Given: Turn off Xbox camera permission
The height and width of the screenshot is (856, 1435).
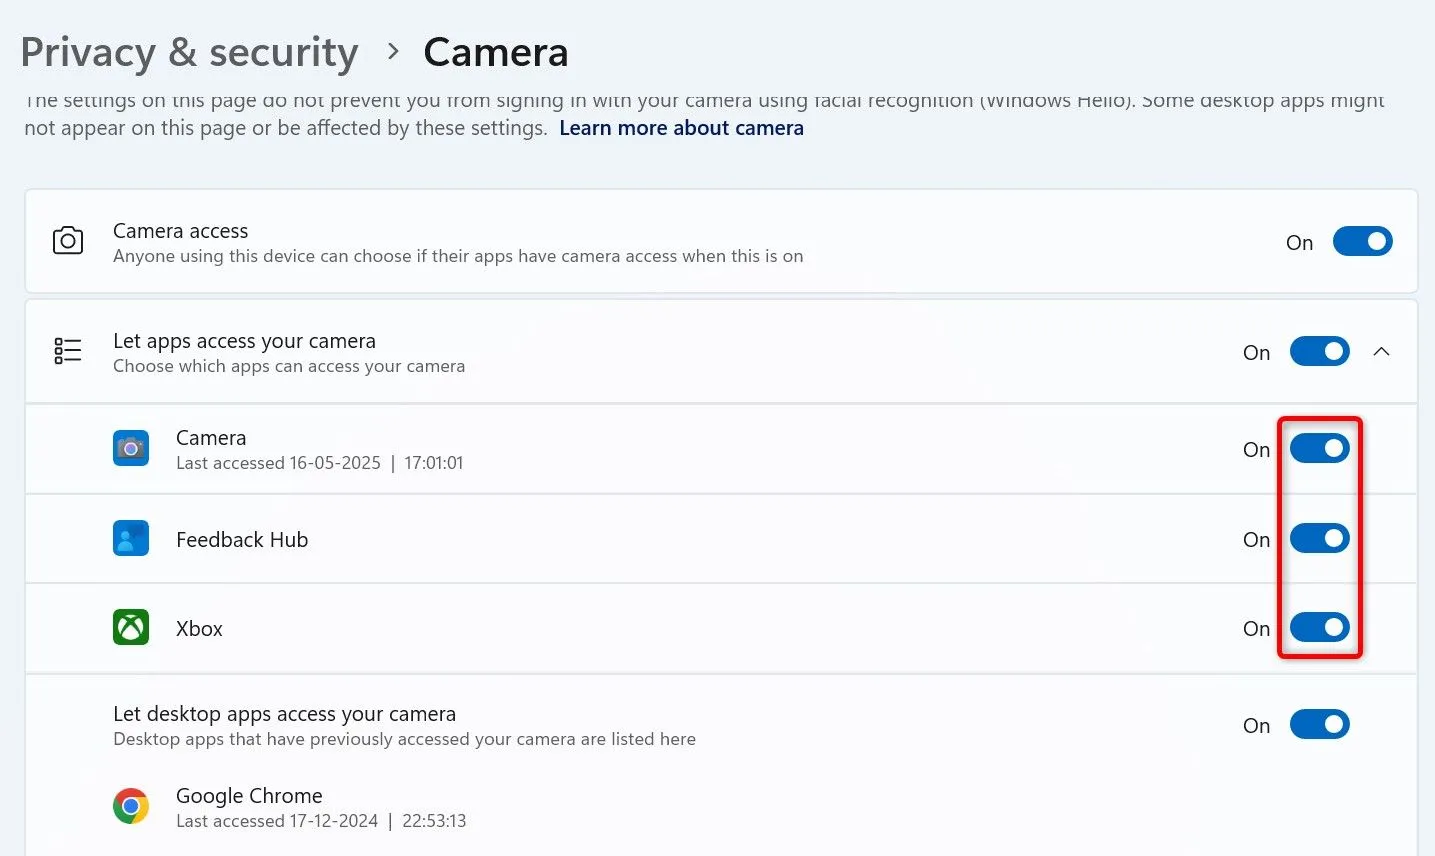Looking at the screenshot, I should click(1319, 627).
